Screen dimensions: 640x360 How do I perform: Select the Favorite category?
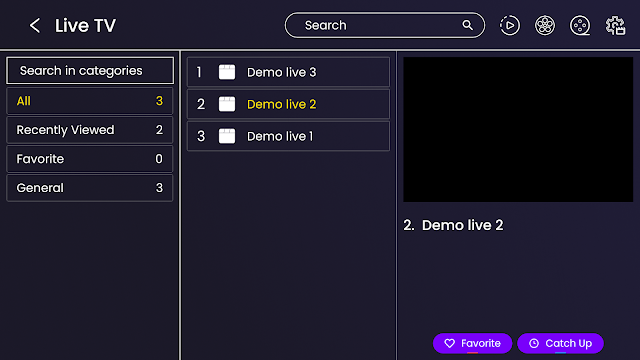click(90, 159)
